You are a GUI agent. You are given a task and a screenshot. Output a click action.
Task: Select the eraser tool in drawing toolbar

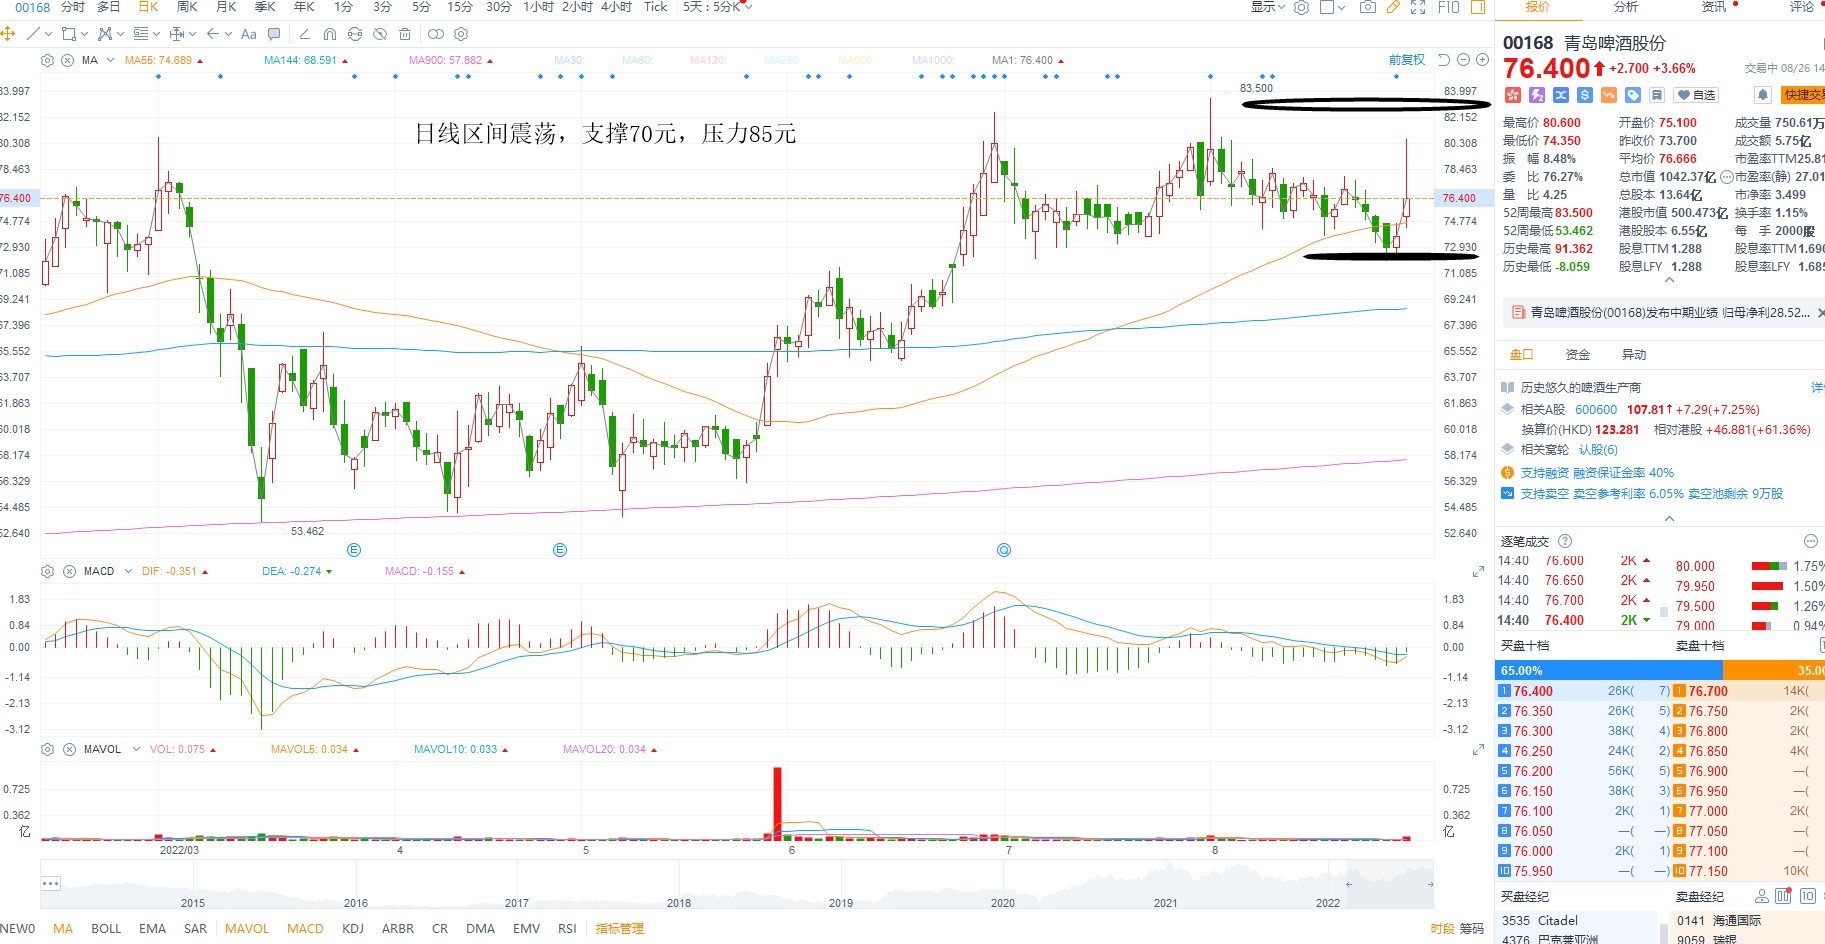(x=305, y=34)
